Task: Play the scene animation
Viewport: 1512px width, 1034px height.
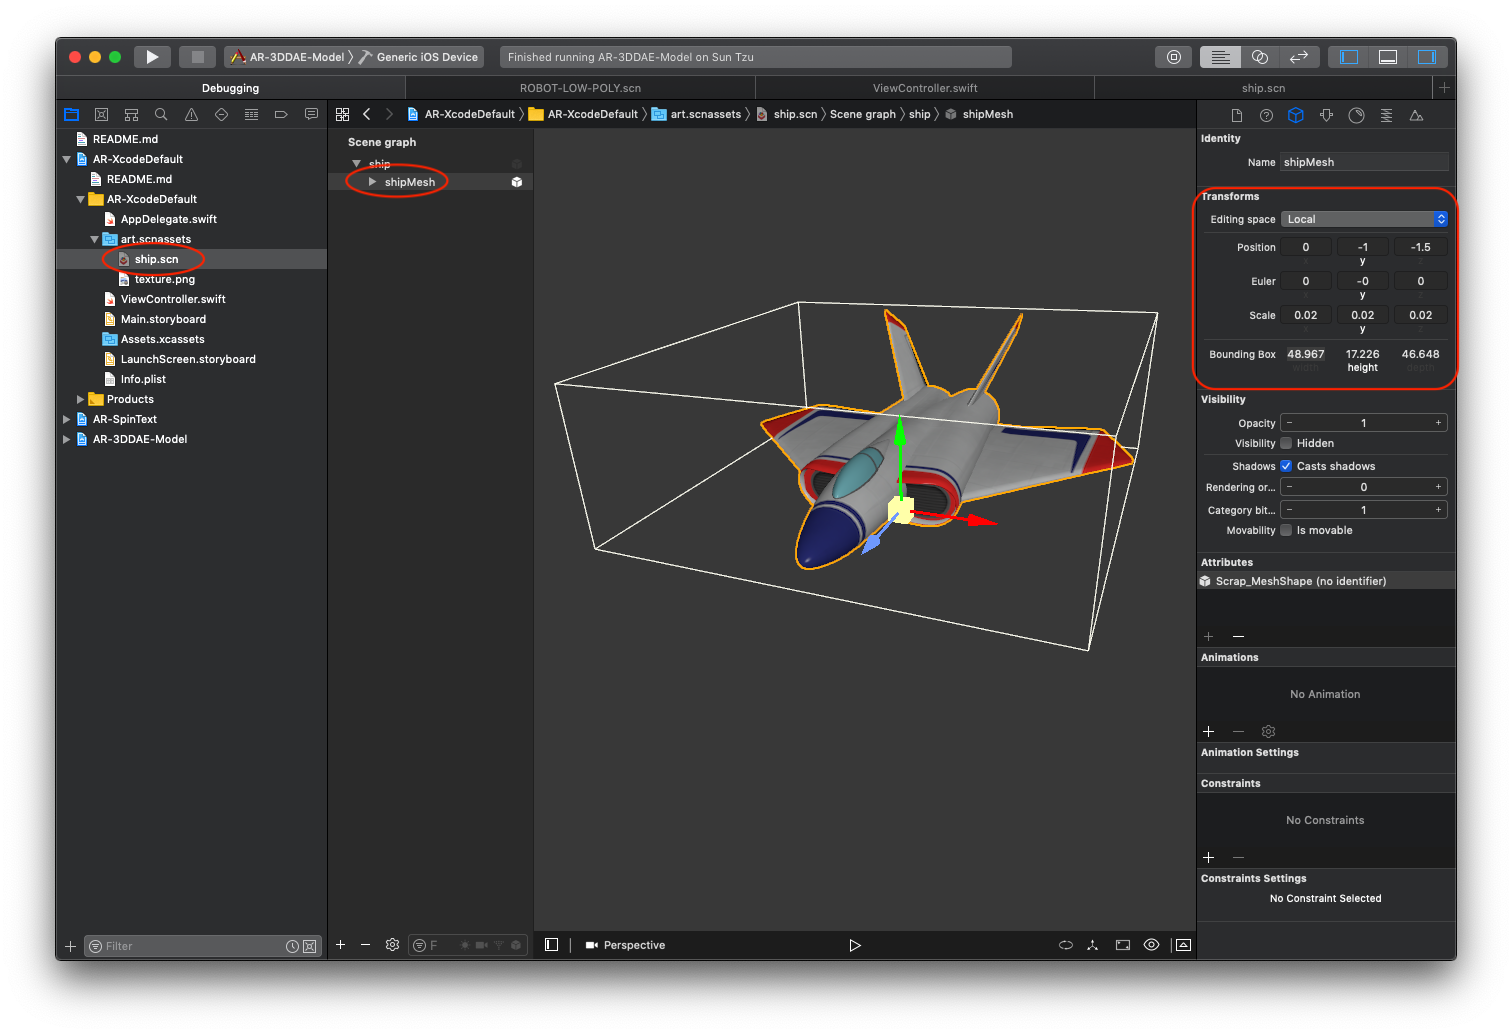Action: [855, 945]
